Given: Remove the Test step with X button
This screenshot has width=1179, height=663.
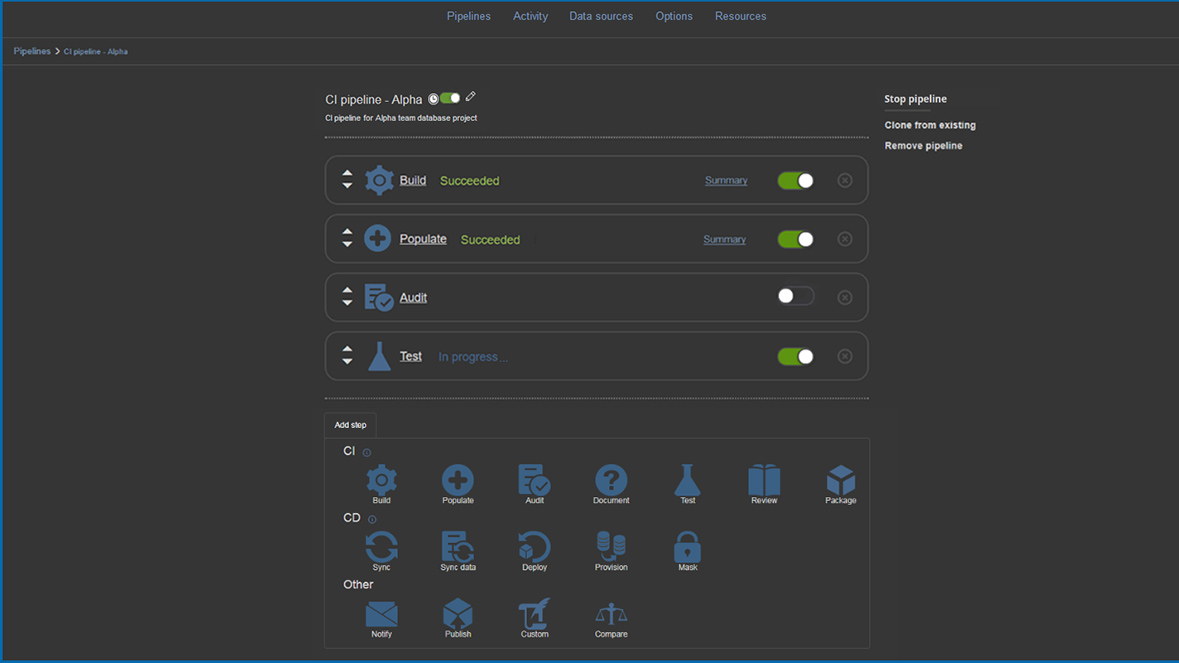Looking at the screenshot, I should click(845, 357).
